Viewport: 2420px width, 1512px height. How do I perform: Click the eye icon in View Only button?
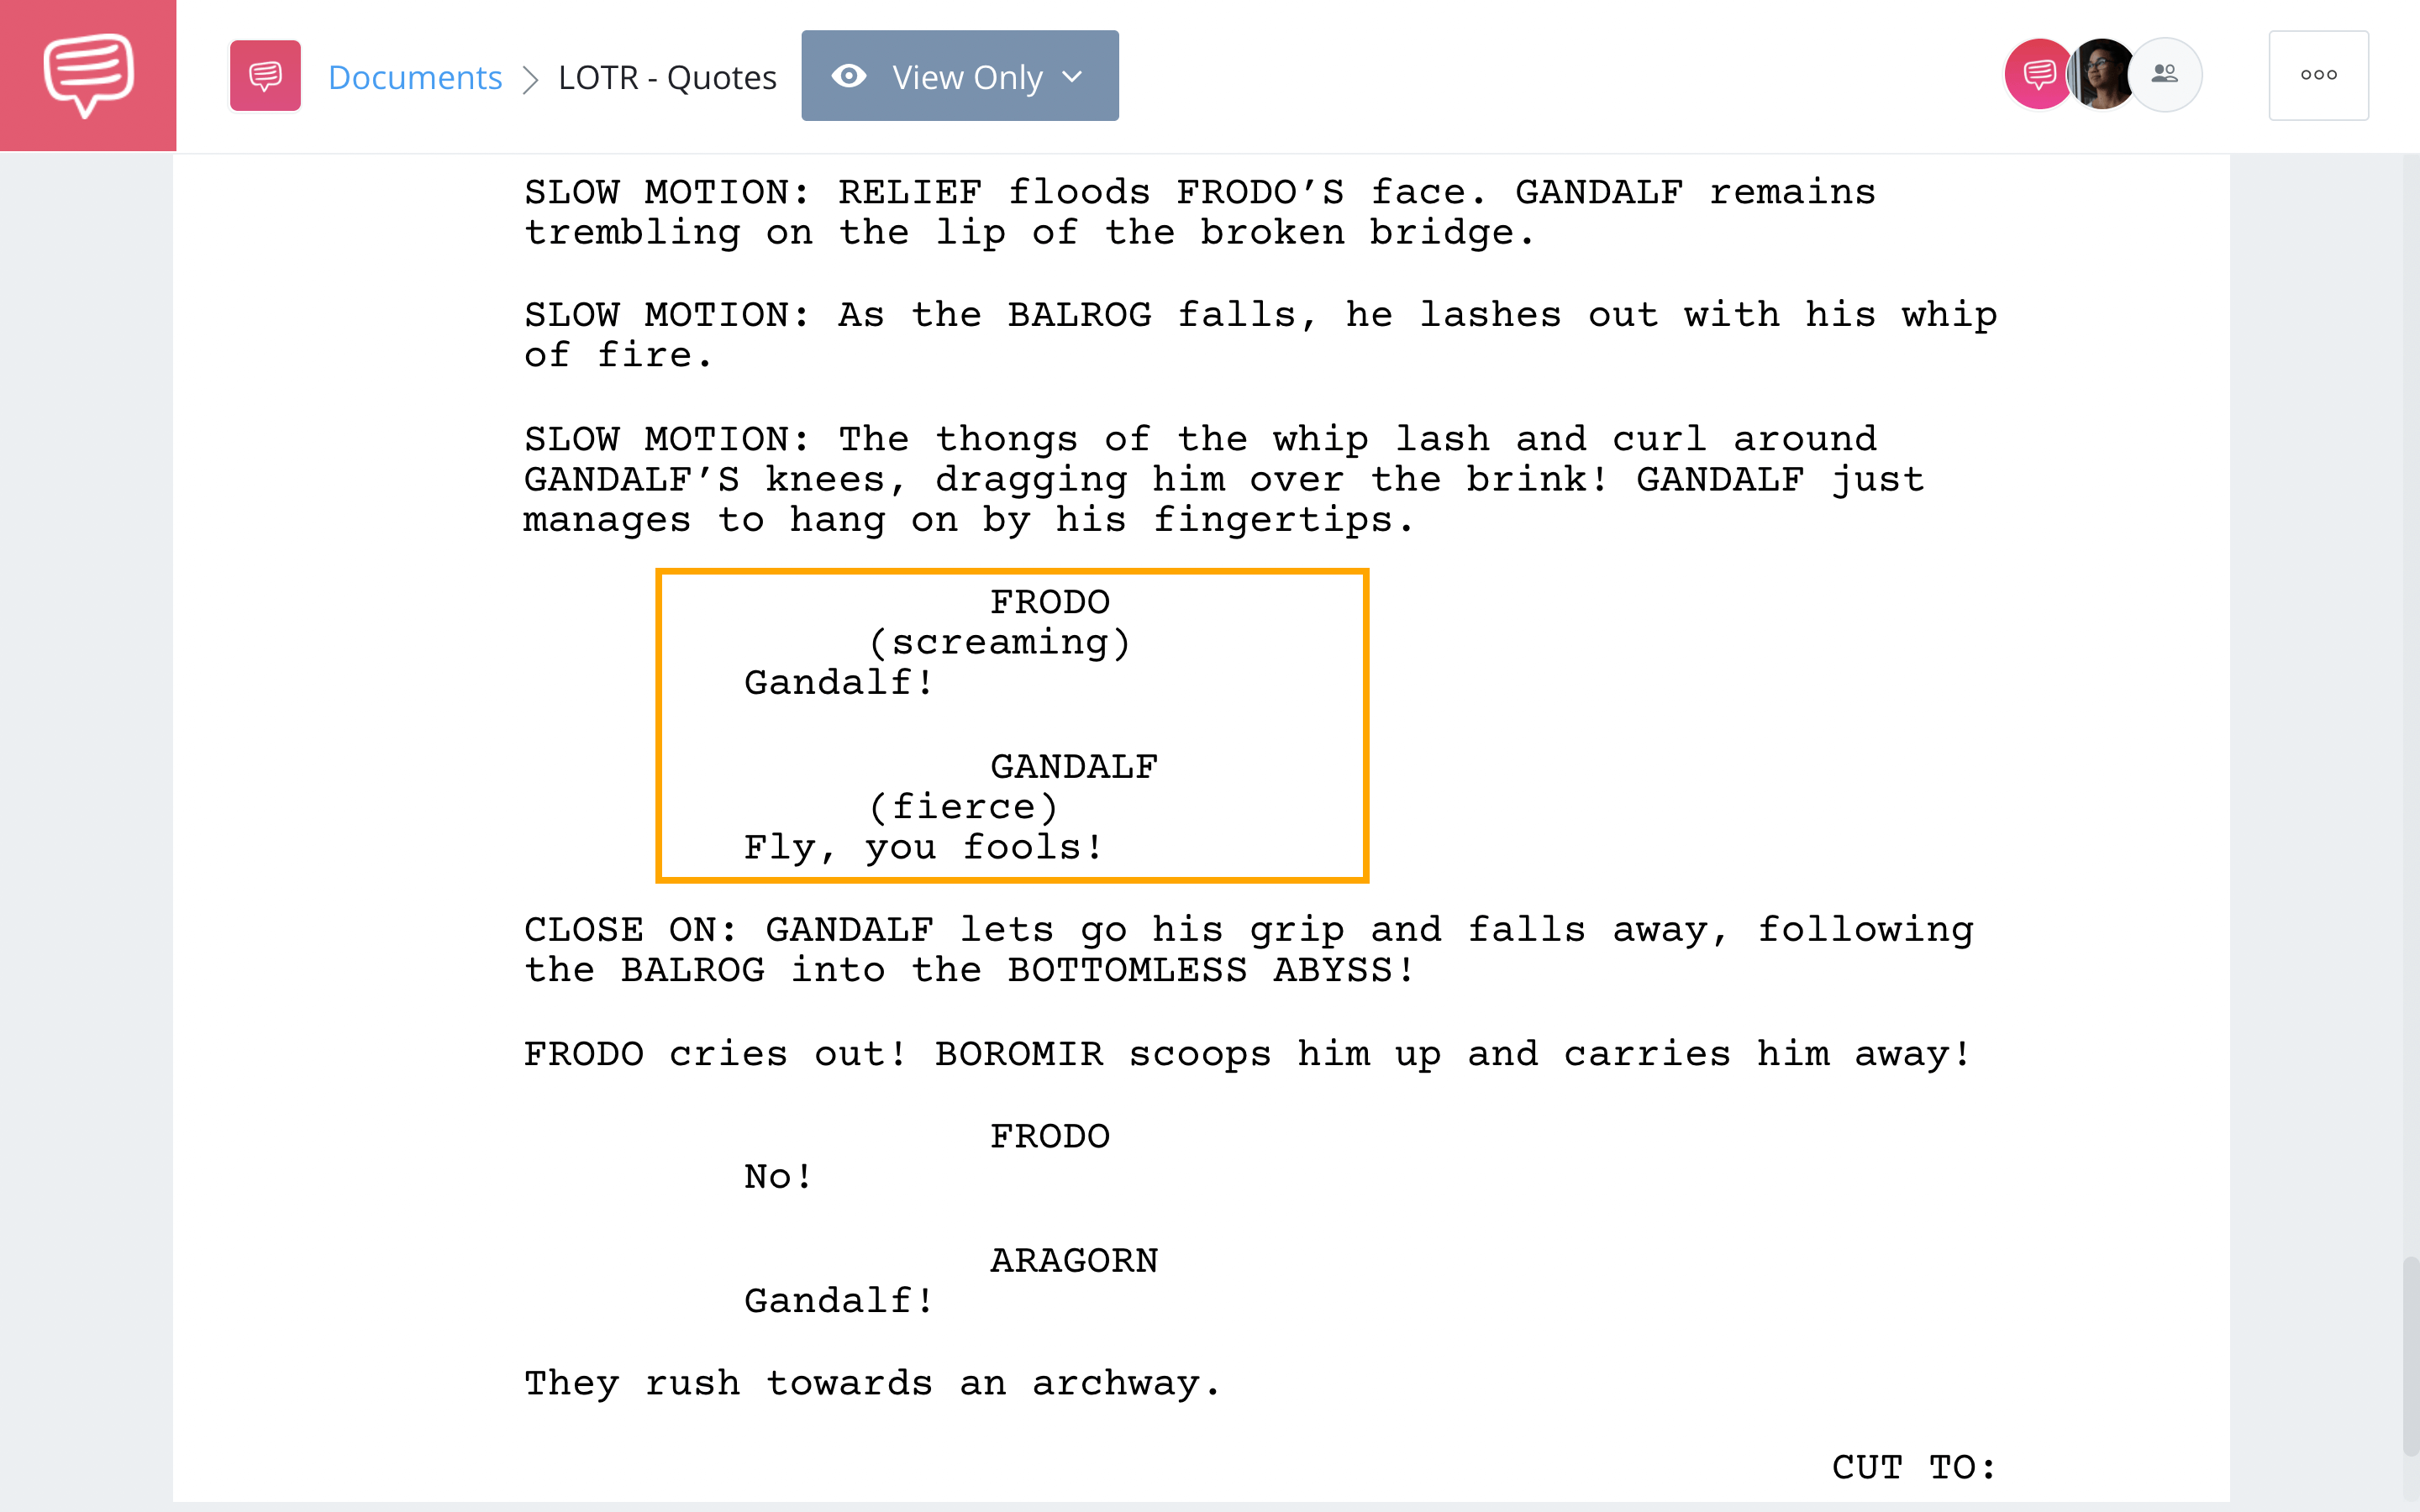click(847, 75)
